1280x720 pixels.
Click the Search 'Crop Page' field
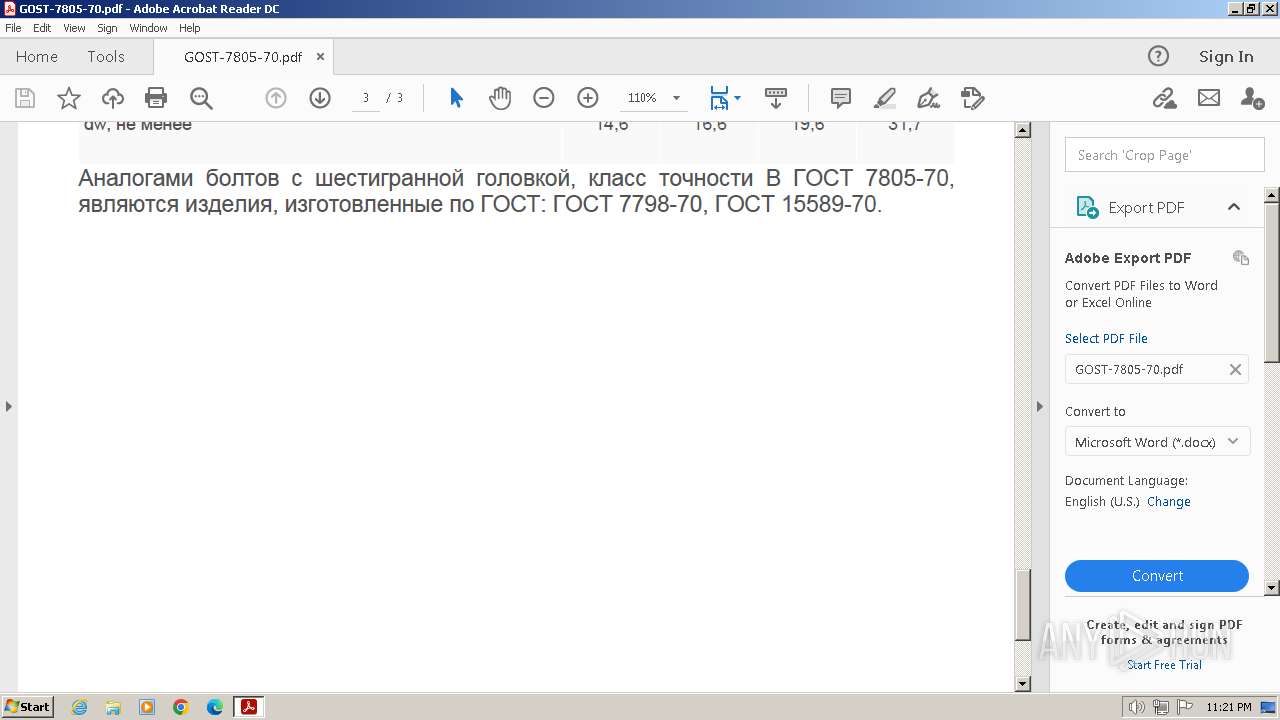[1165, 155]
